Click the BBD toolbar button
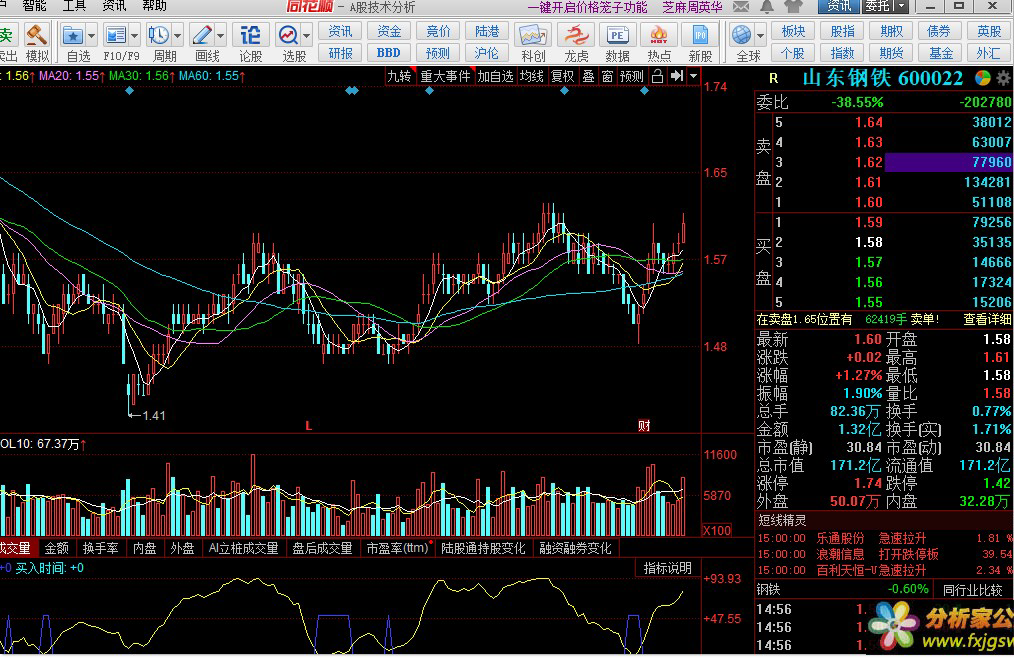 click(x=389, y=53)
